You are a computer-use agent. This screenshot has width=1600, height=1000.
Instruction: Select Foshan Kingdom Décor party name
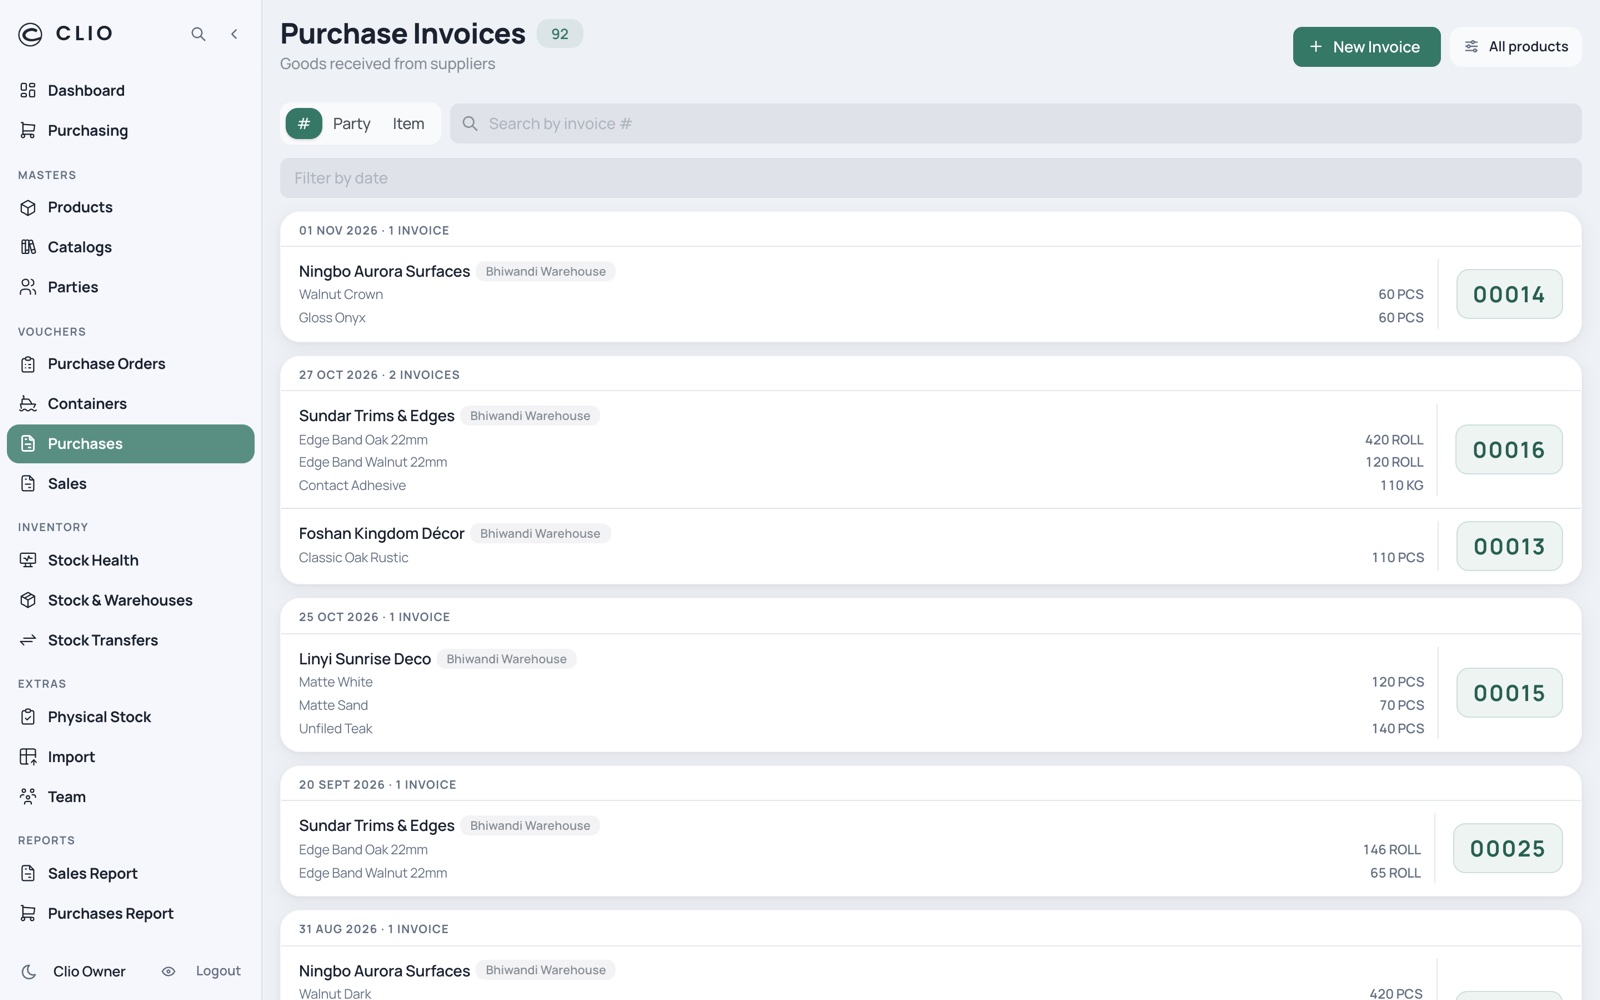pyautogui.click(x=382, y=534)
